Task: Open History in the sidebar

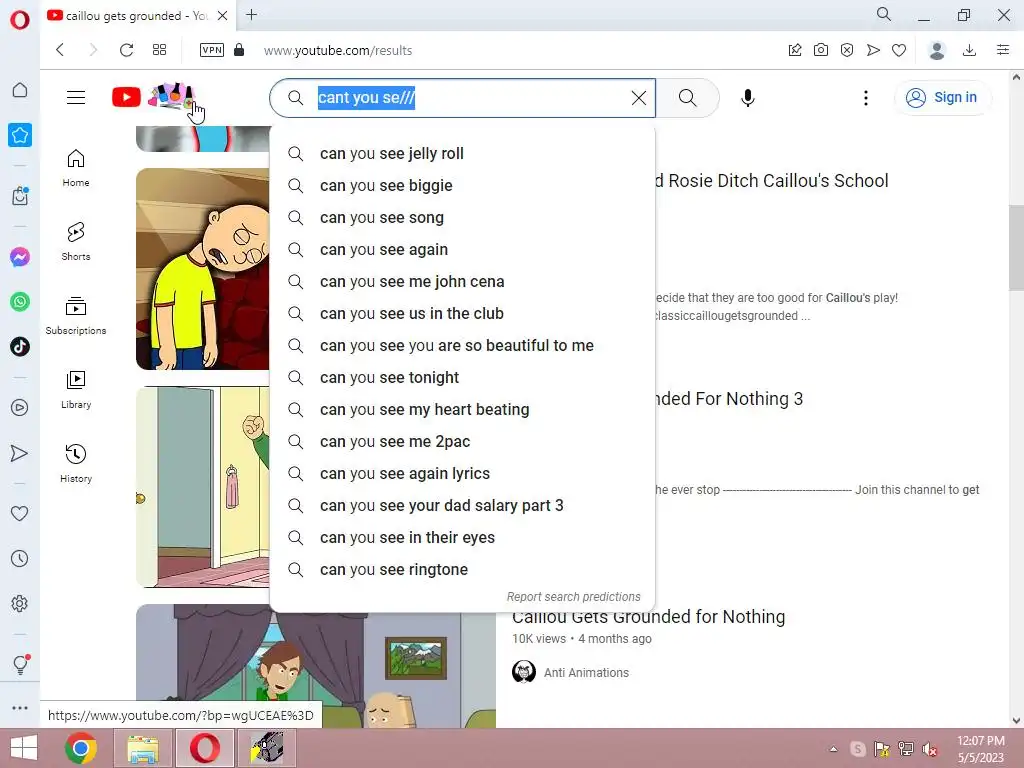Action: click(76, 464)
